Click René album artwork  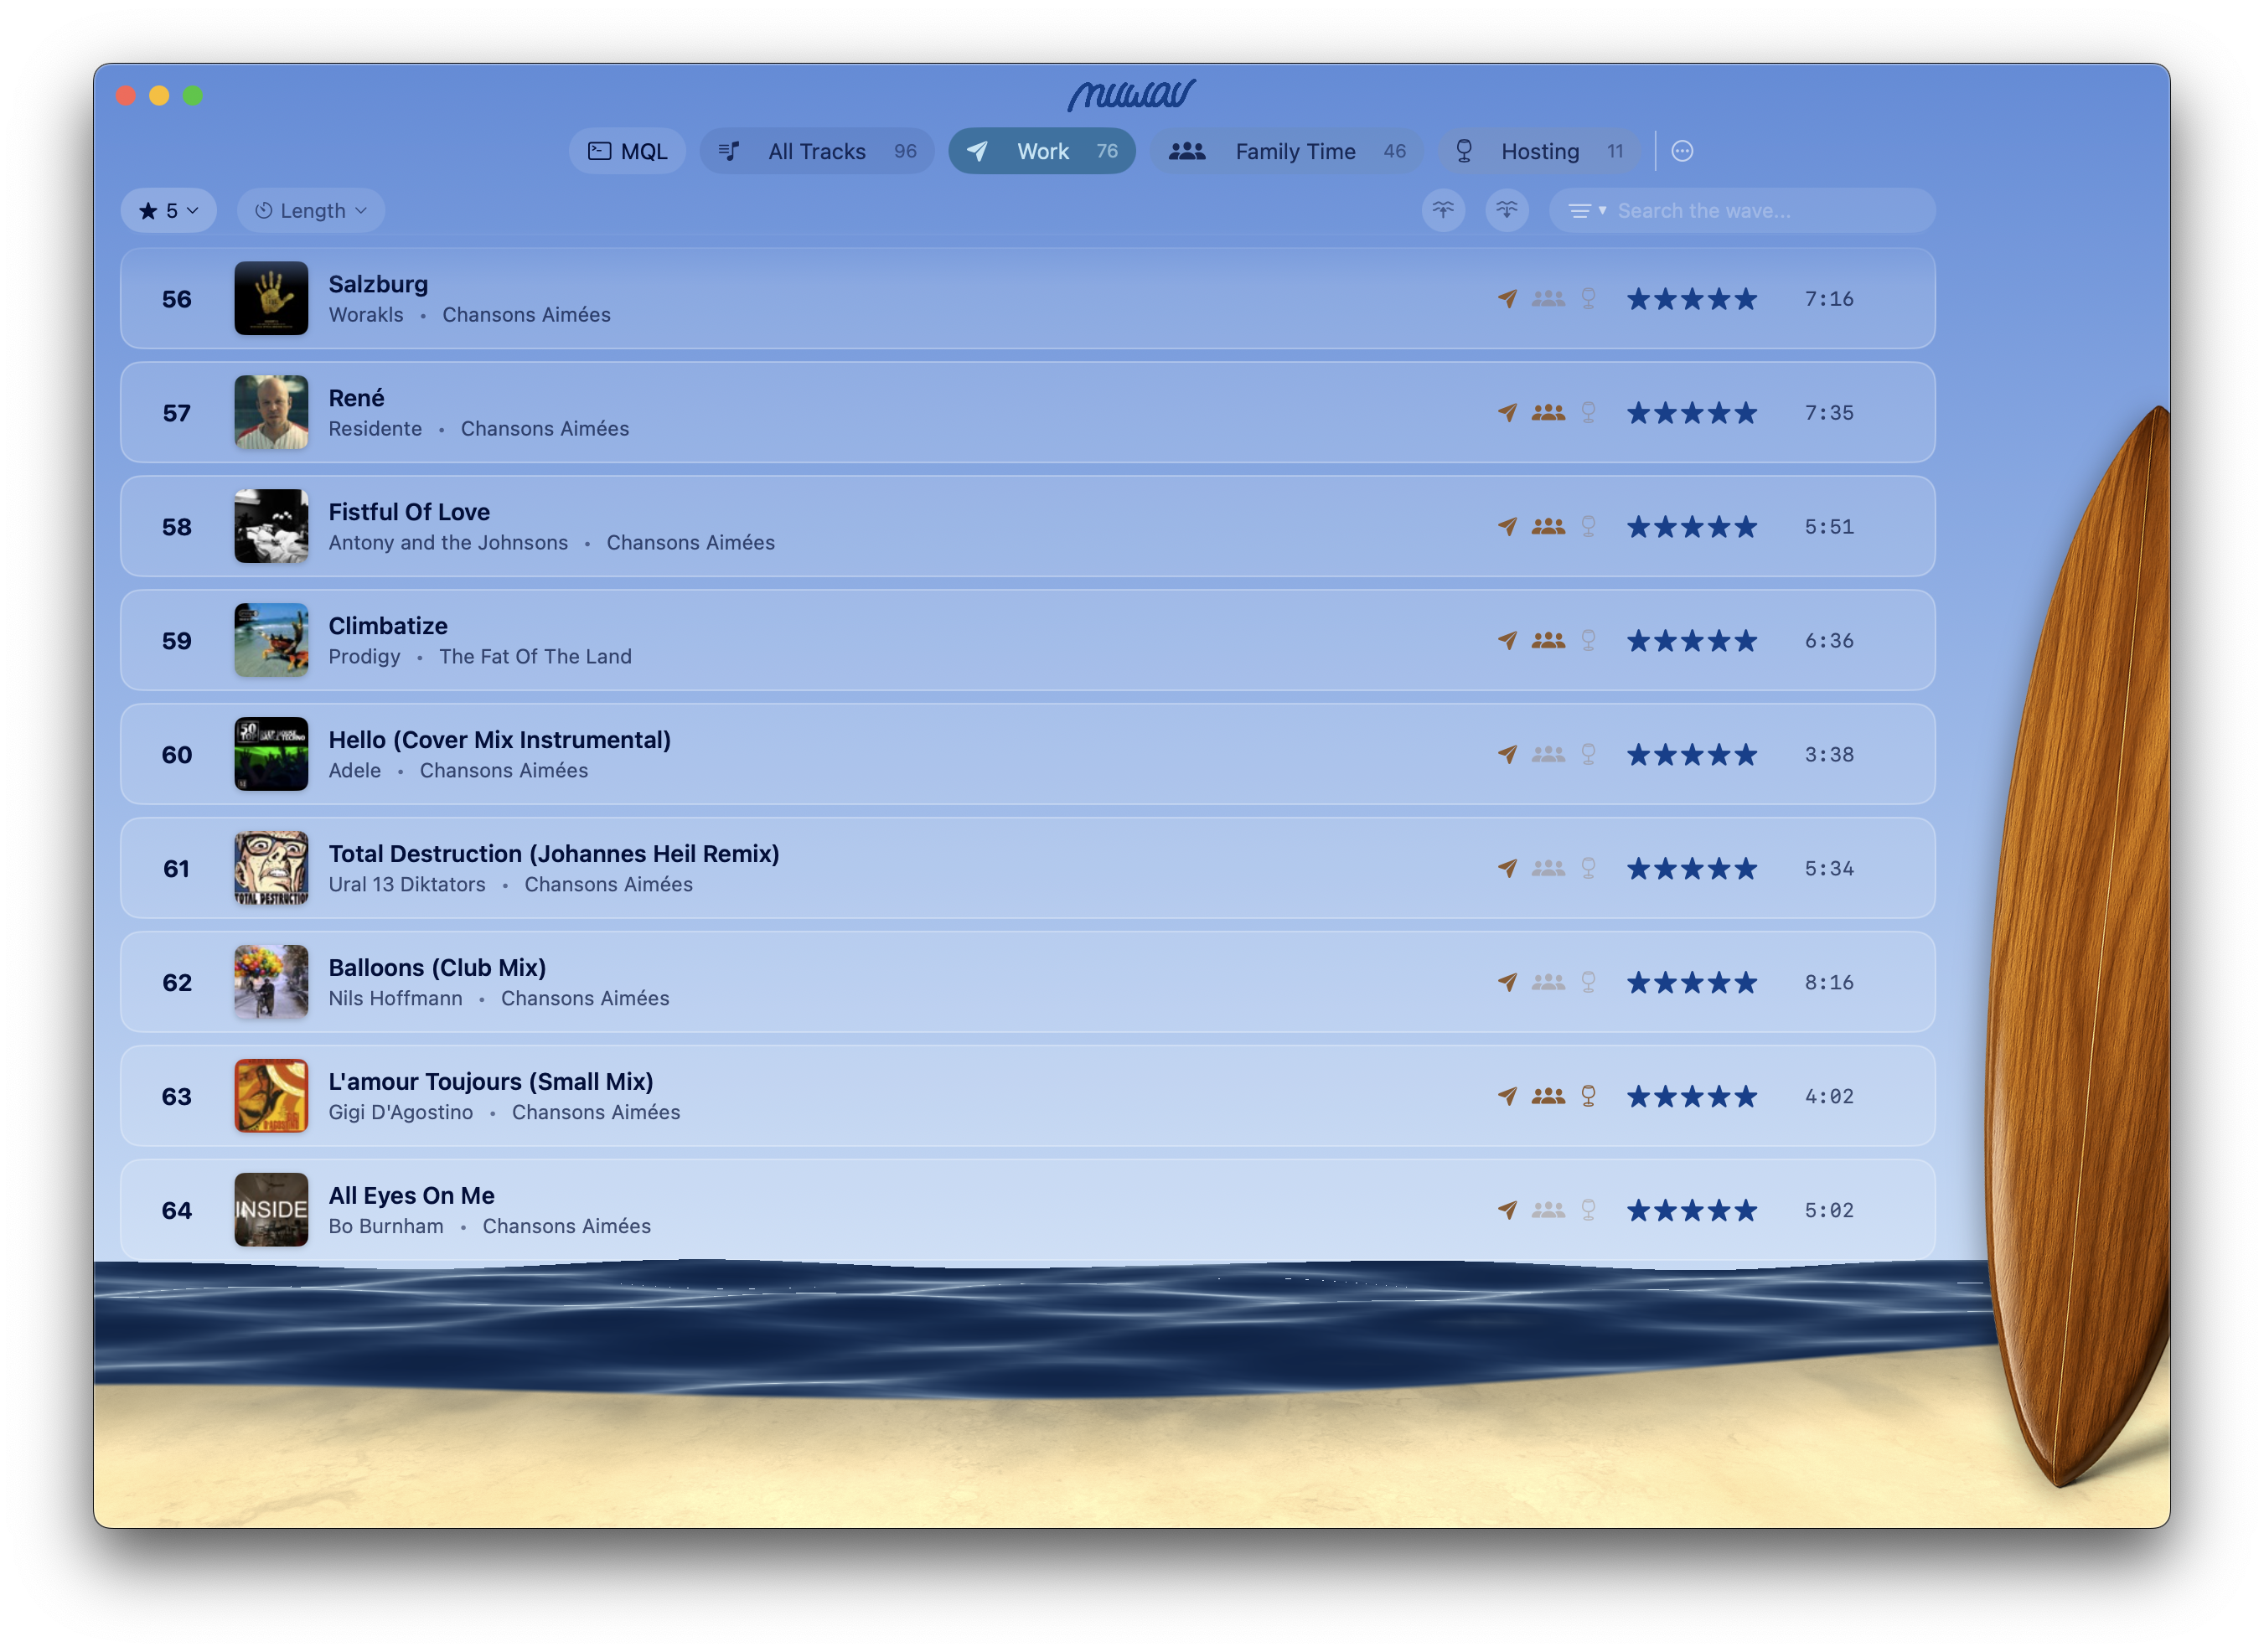(271, 412)
